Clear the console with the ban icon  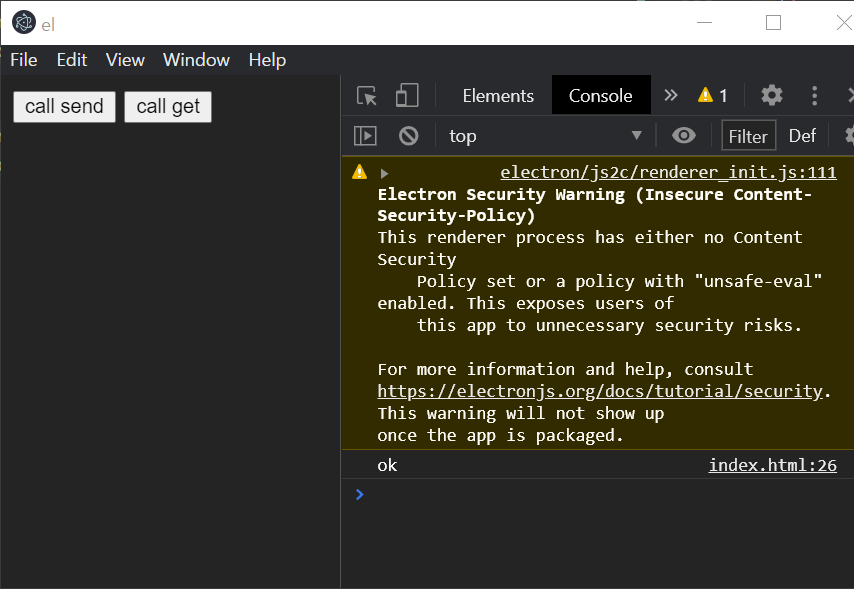click(x=408, y=136)
